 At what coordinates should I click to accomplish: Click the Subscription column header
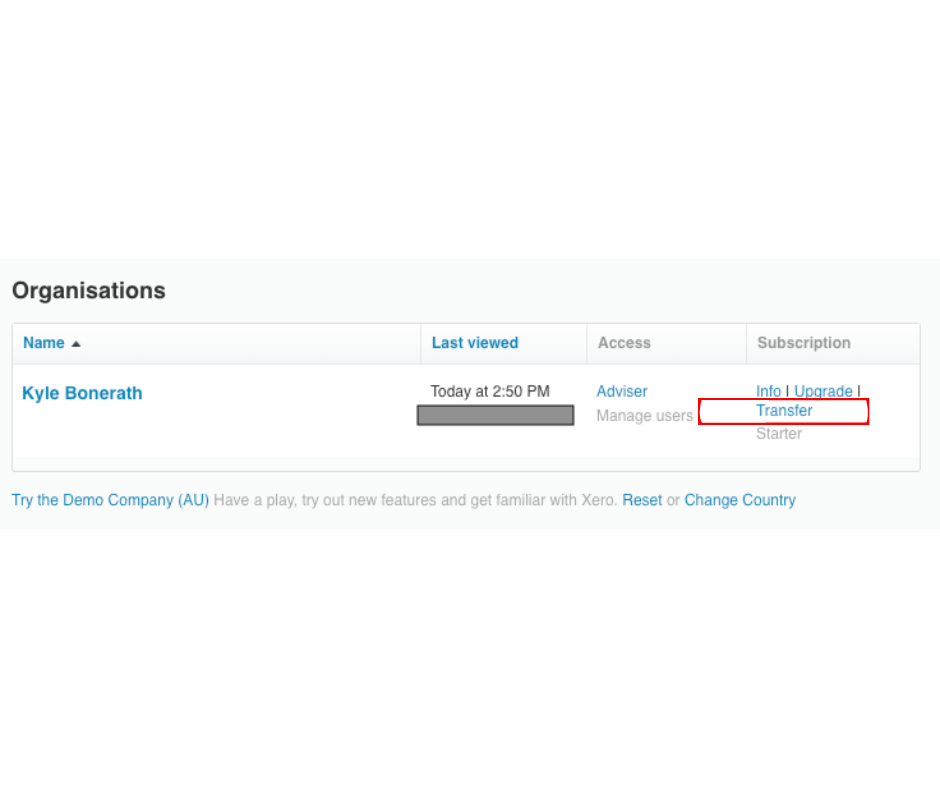[804, 342]
